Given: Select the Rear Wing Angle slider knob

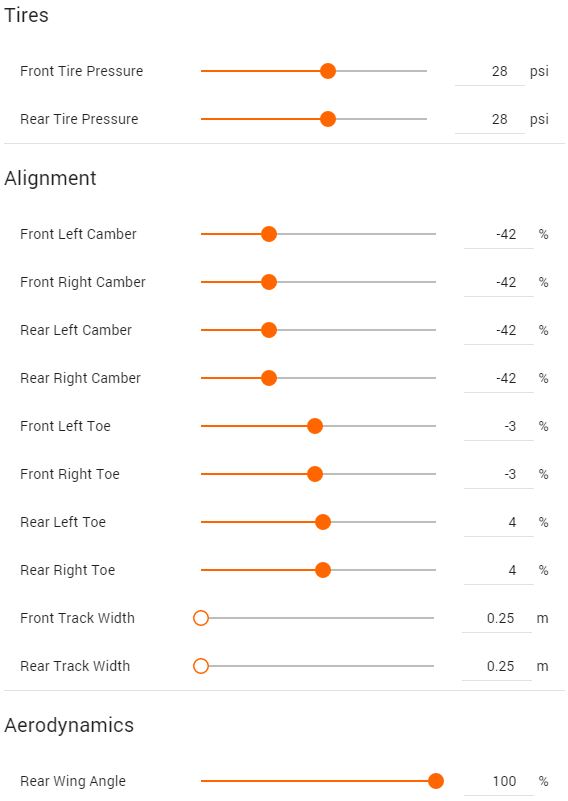Looking at the screenshot, I should [x=436, y=781].
